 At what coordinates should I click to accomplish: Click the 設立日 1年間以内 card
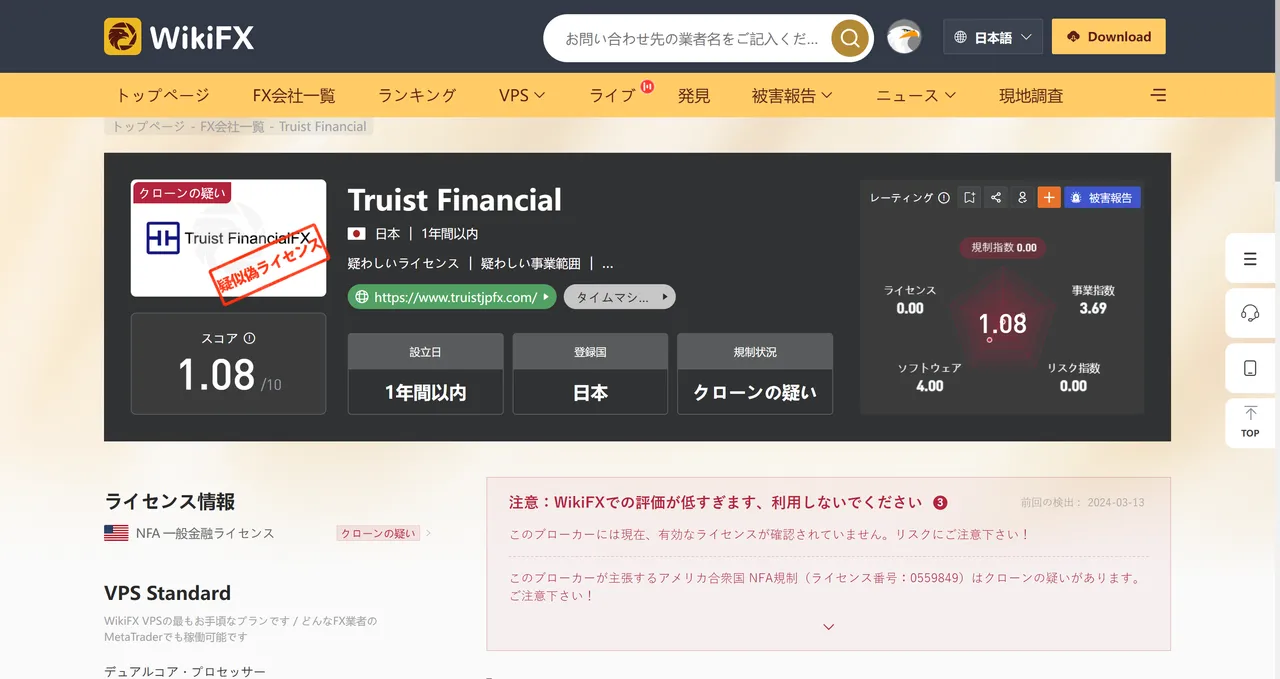point(425,373)
